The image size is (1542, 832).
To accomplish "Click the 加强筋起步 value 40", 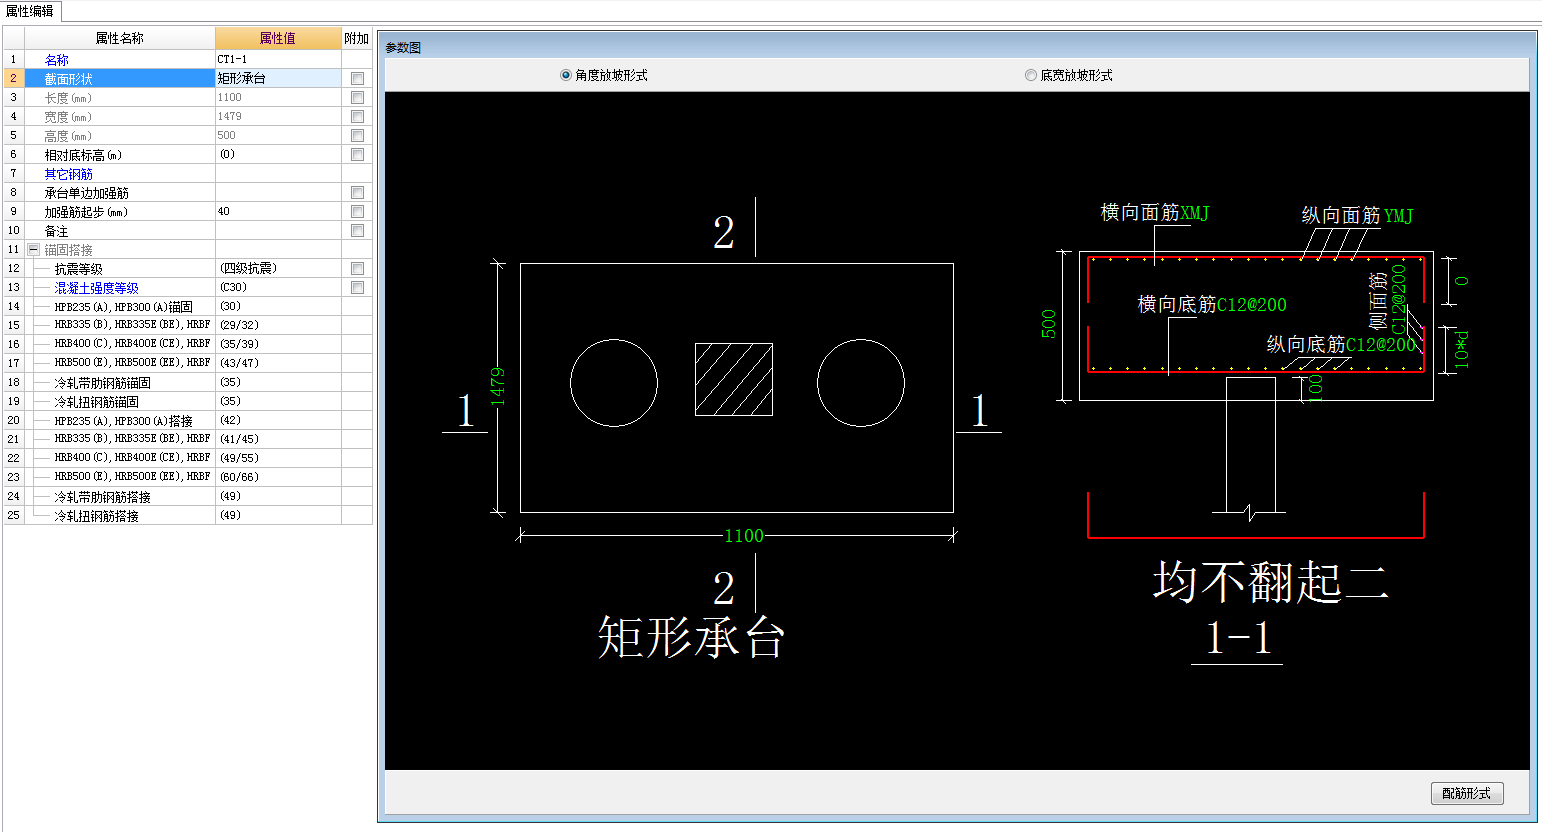I will (278, 211).
